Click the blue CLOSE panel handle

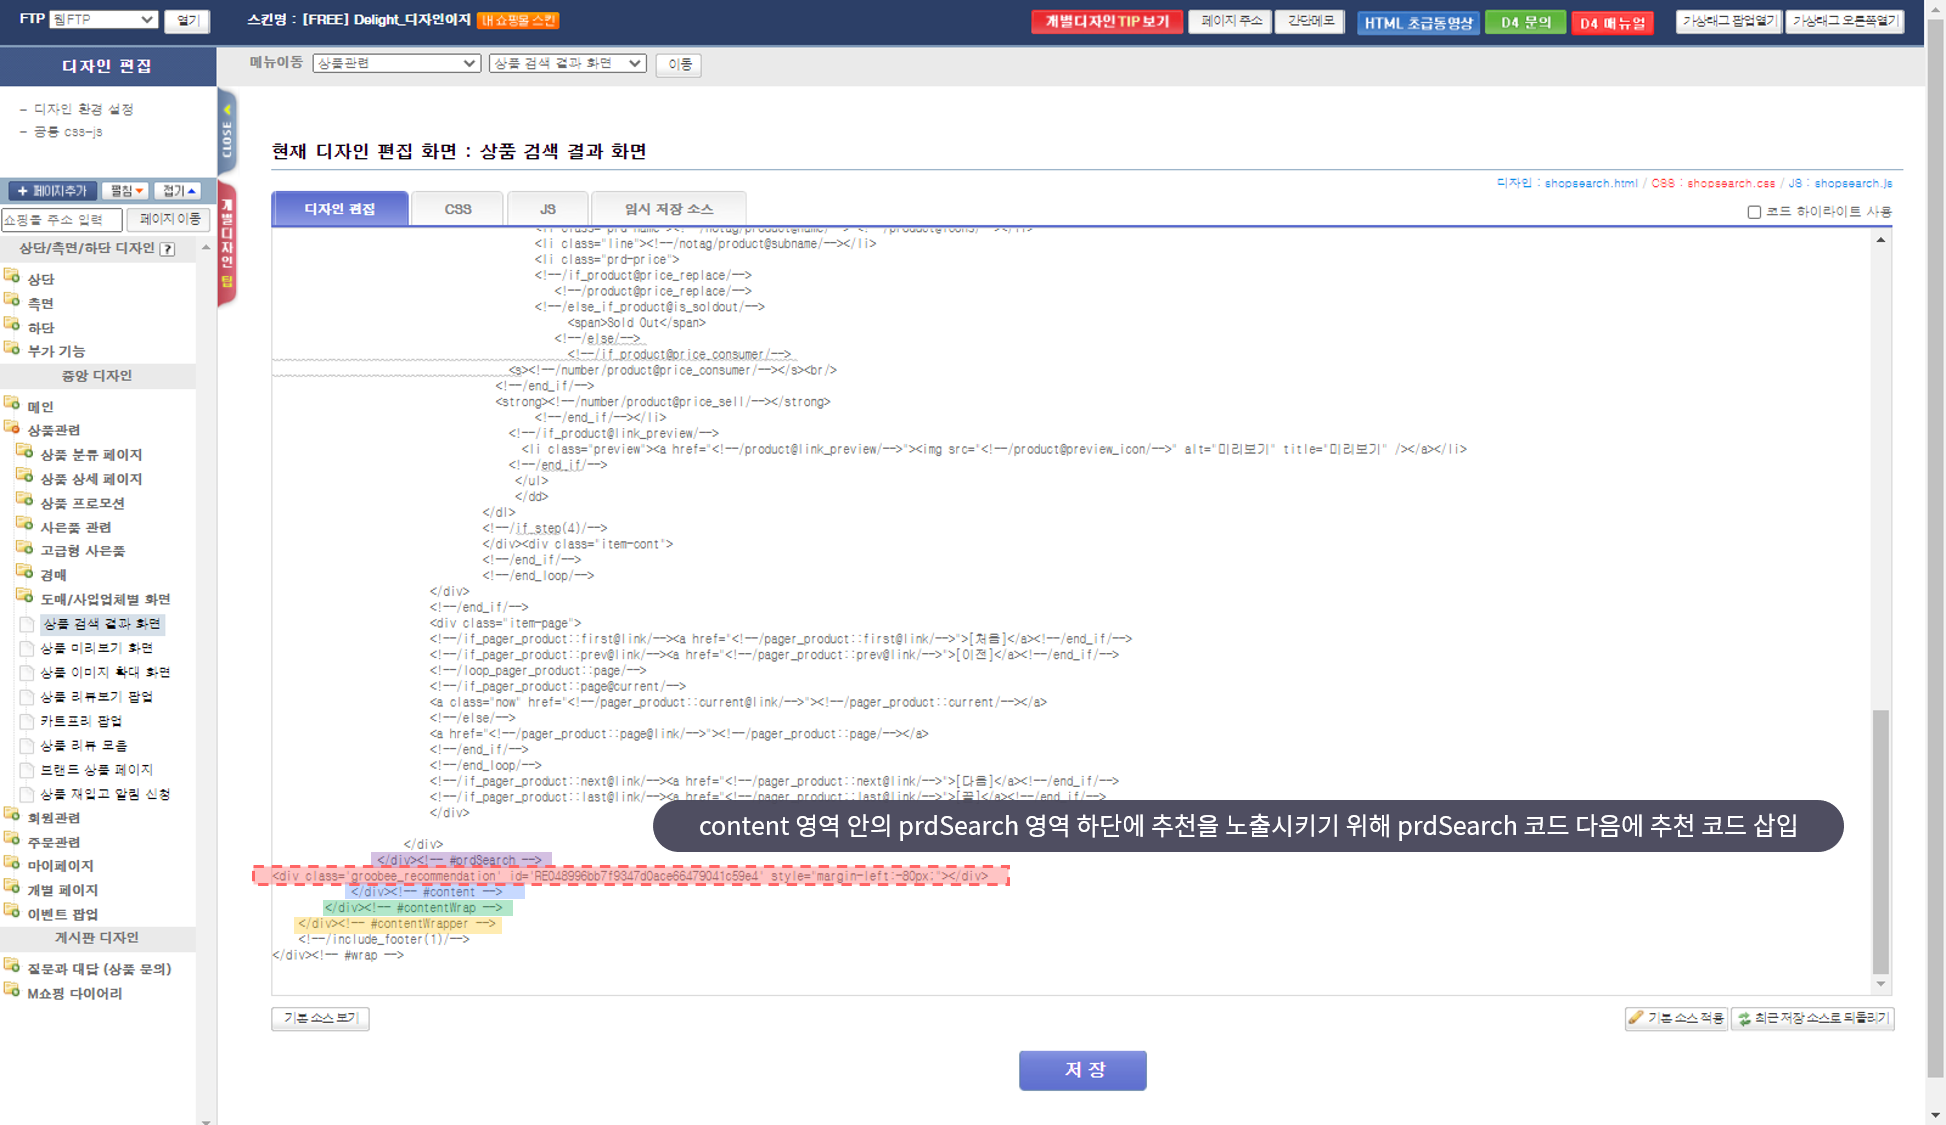[227, 133]
